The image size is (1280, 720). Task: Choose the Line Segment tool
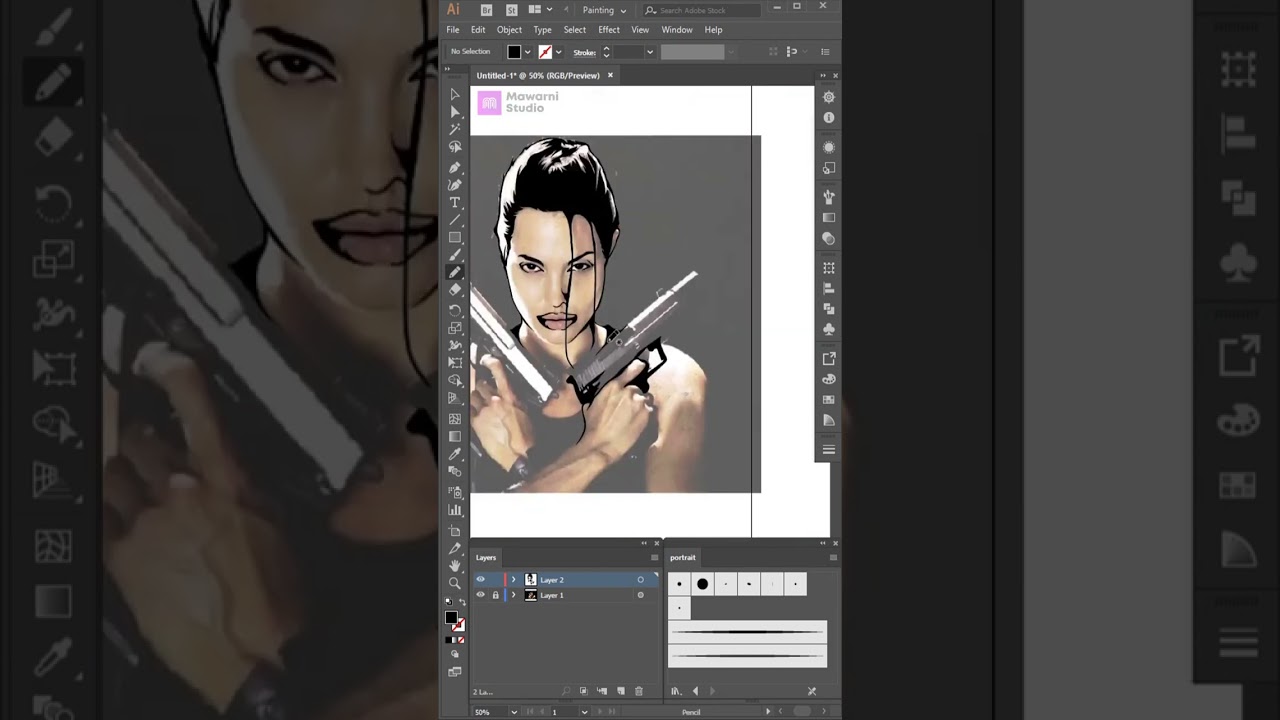click(455, 220)
